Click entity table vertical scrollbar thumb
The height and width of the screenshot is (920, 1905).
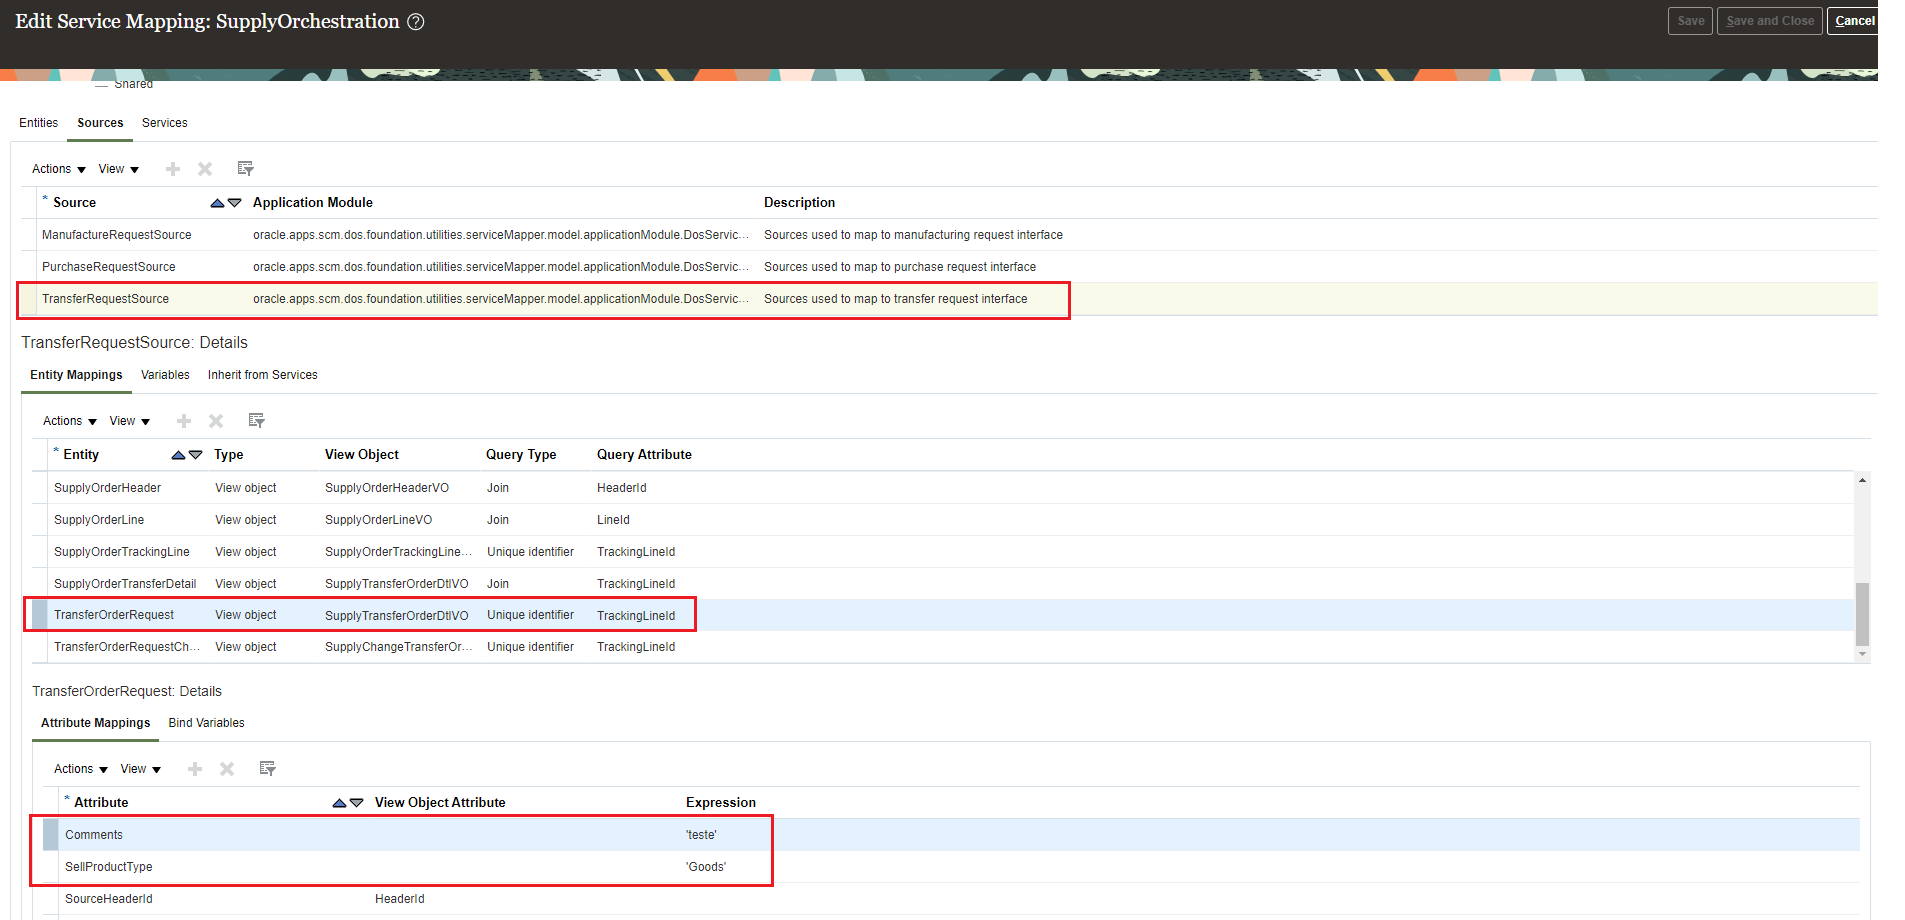[x=1862, y=614]
